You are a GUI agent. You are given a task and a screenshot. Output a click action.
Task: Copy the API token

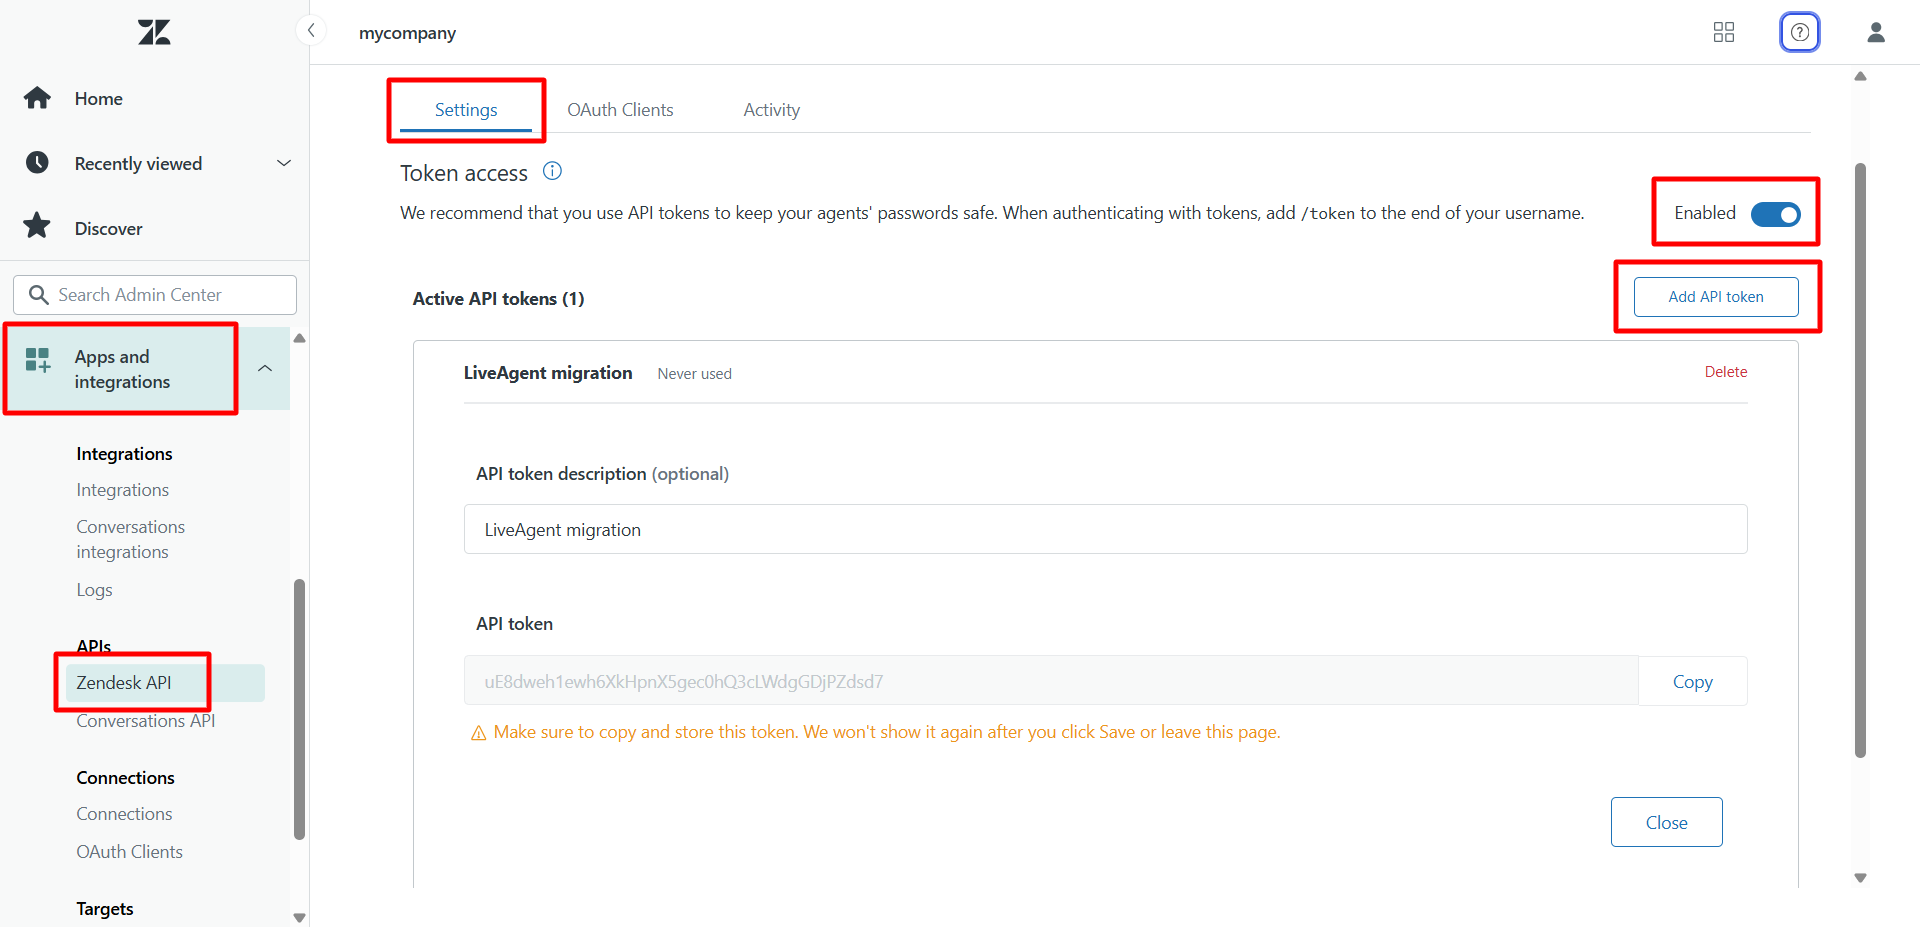pos(1692,682)
